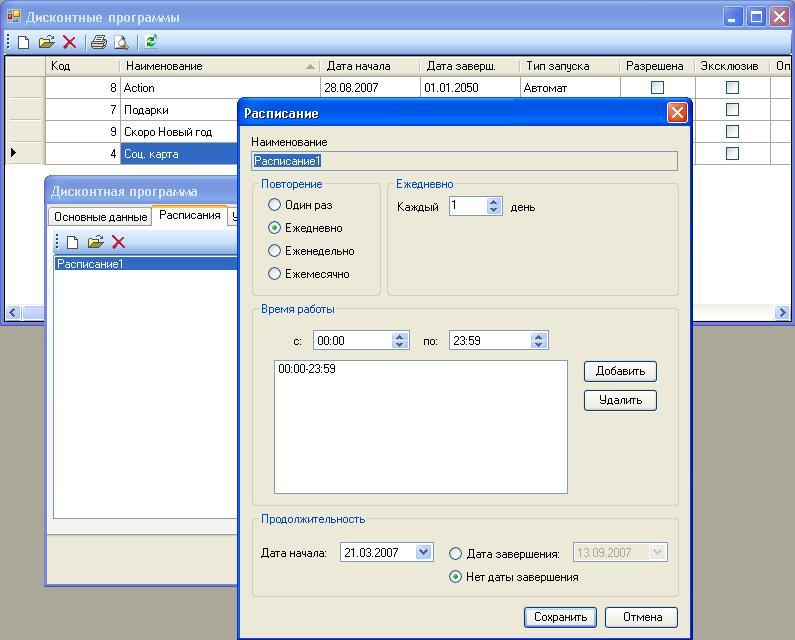Select the Один раз radio button
795x640 pixels.
(x=275, y=205)
